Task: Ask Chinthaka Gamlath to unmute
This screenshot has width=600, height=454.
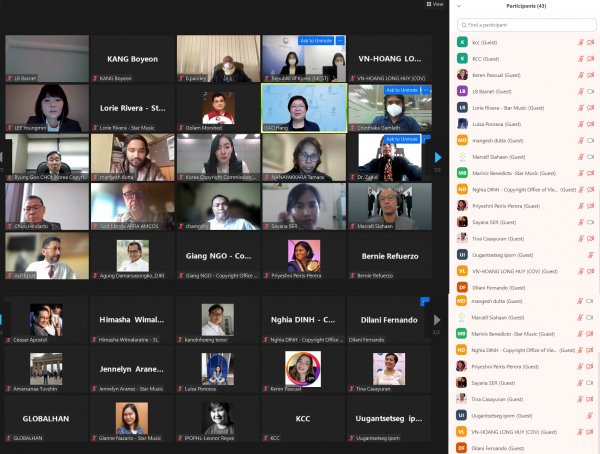Action: pyautogui.click(x=403, y=90)
